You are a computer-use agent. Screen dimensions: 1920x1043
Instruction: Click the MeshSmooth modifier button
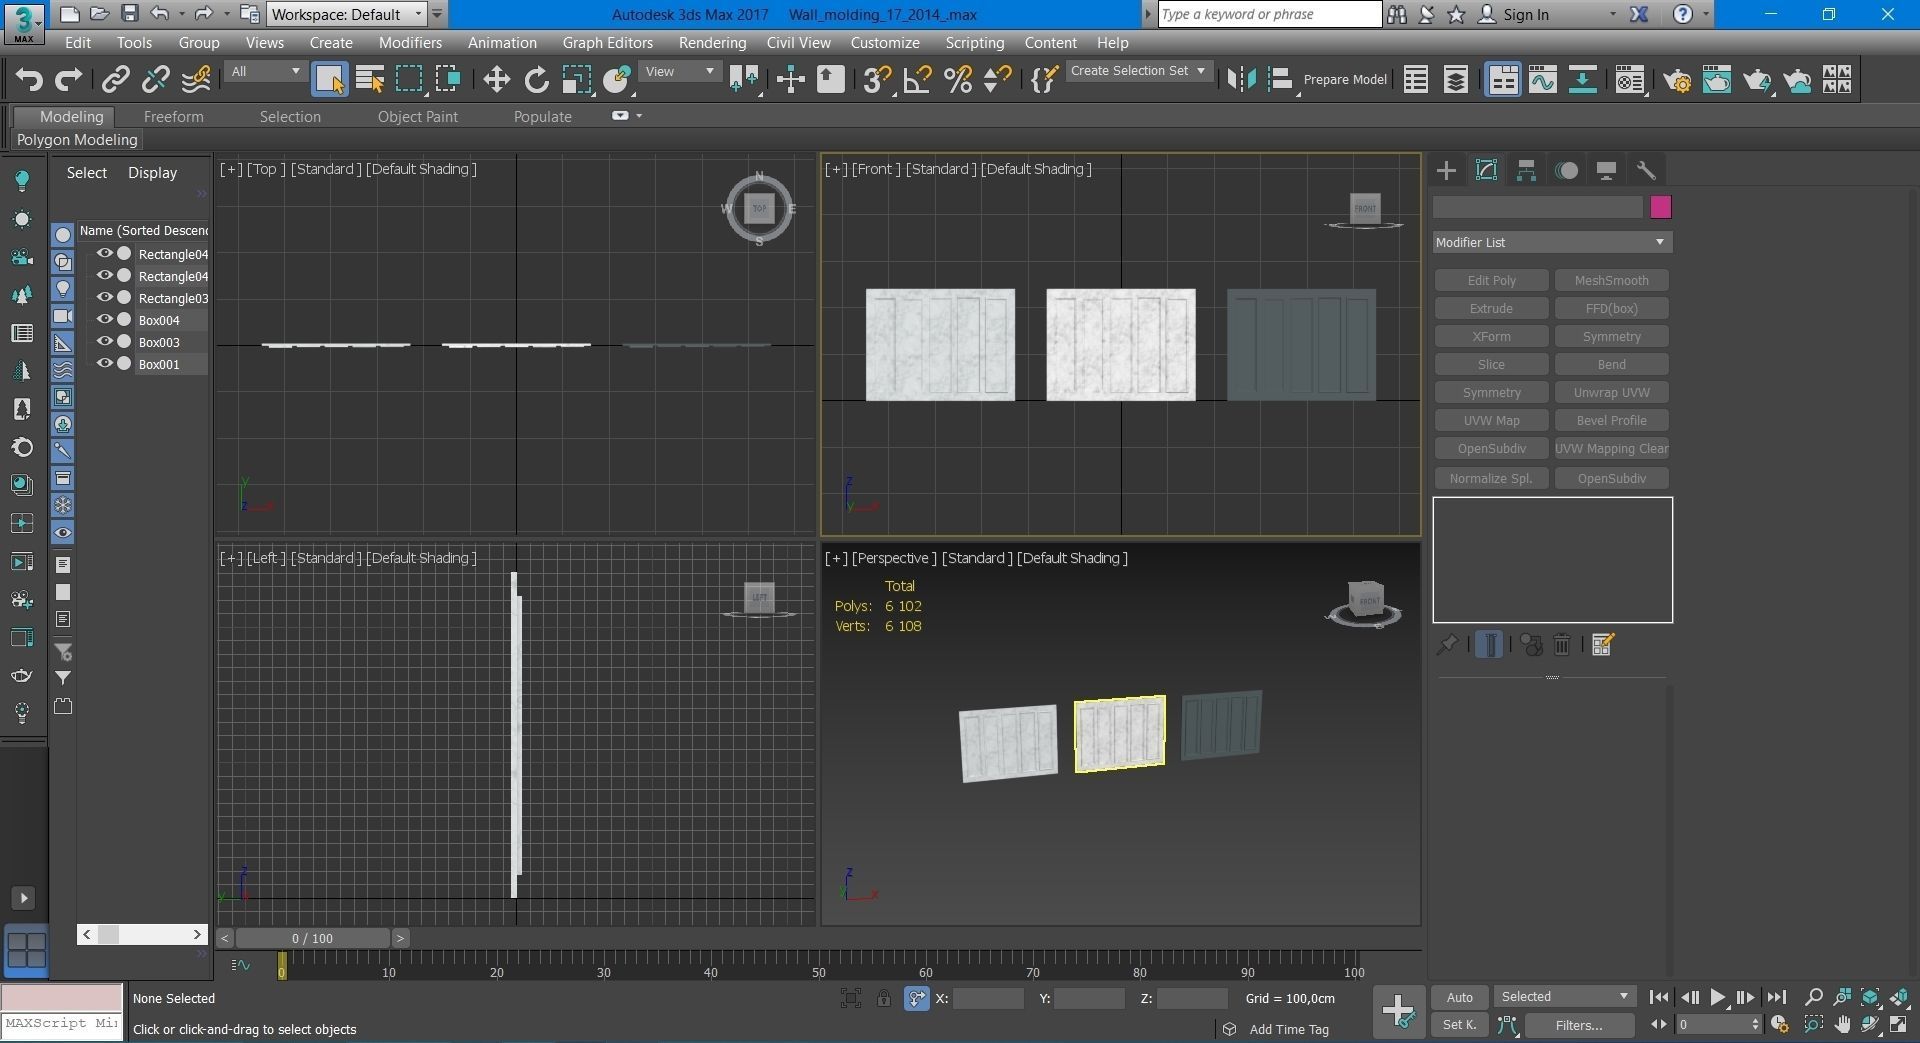coord(1611,281)
